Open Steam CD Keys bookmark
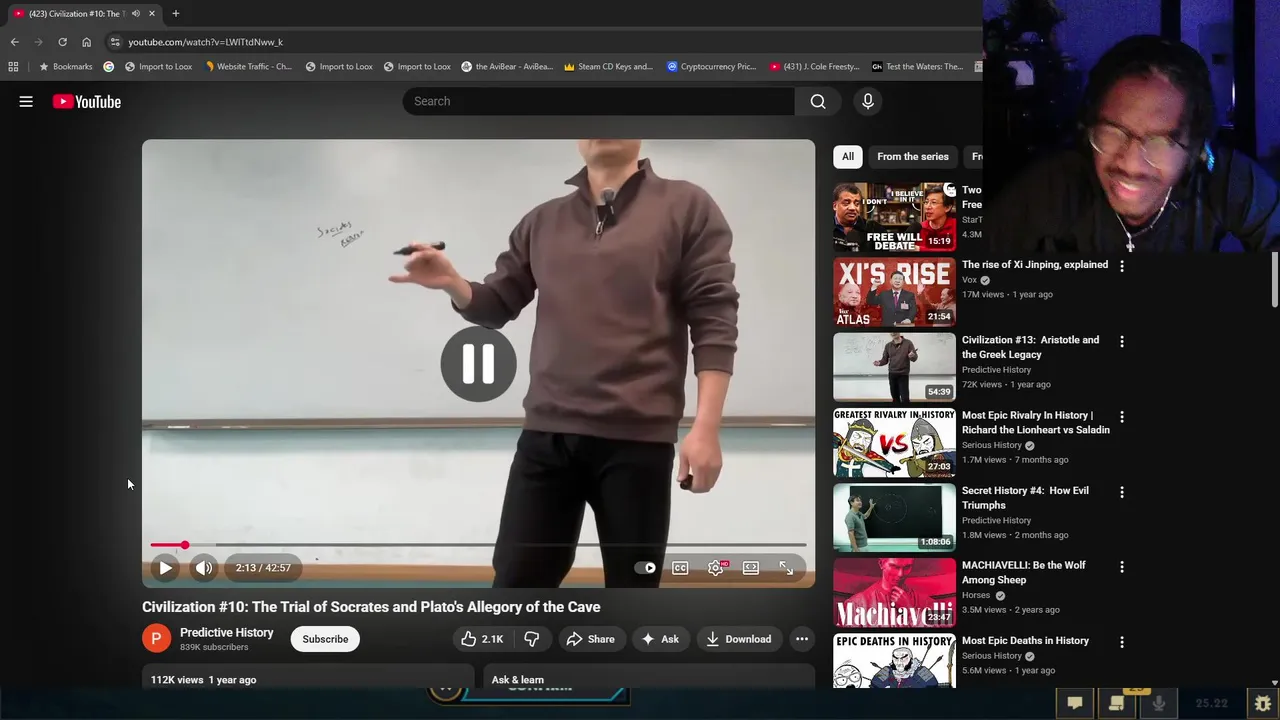Image resolution: width=1280 pixels, height=720 pixels. point(608,67)
